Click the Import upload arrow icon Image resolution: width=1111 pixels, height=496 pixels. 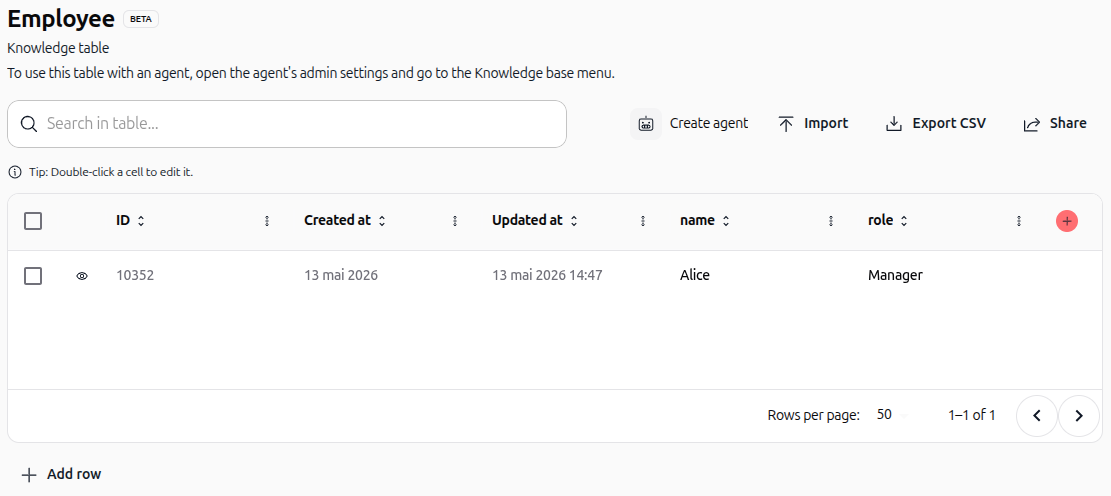click(x=786, y=124)
